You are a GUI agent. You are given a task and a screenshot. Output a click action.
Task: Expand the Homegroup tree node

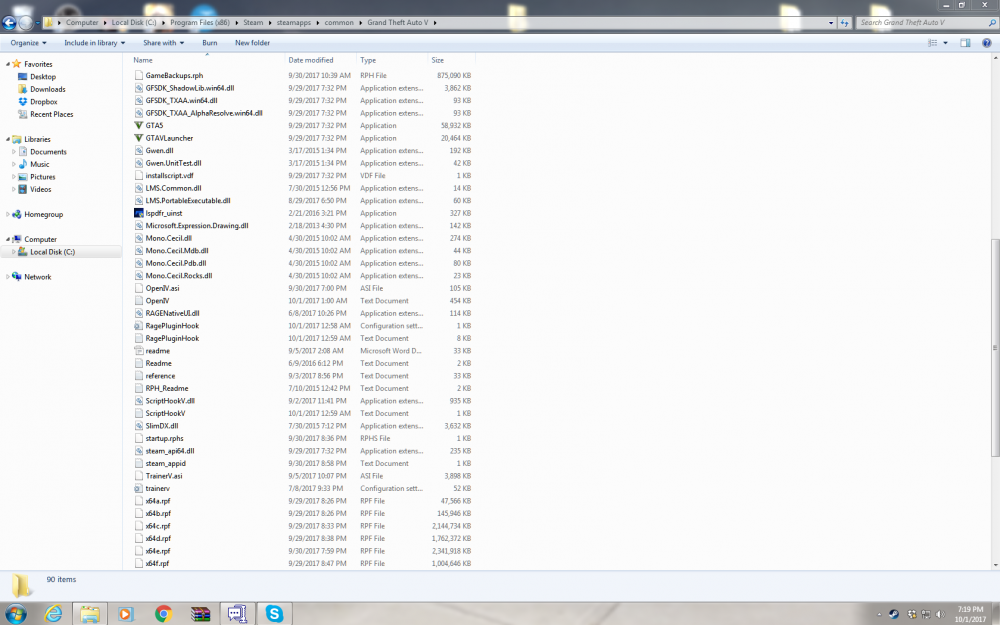[8, 214]
